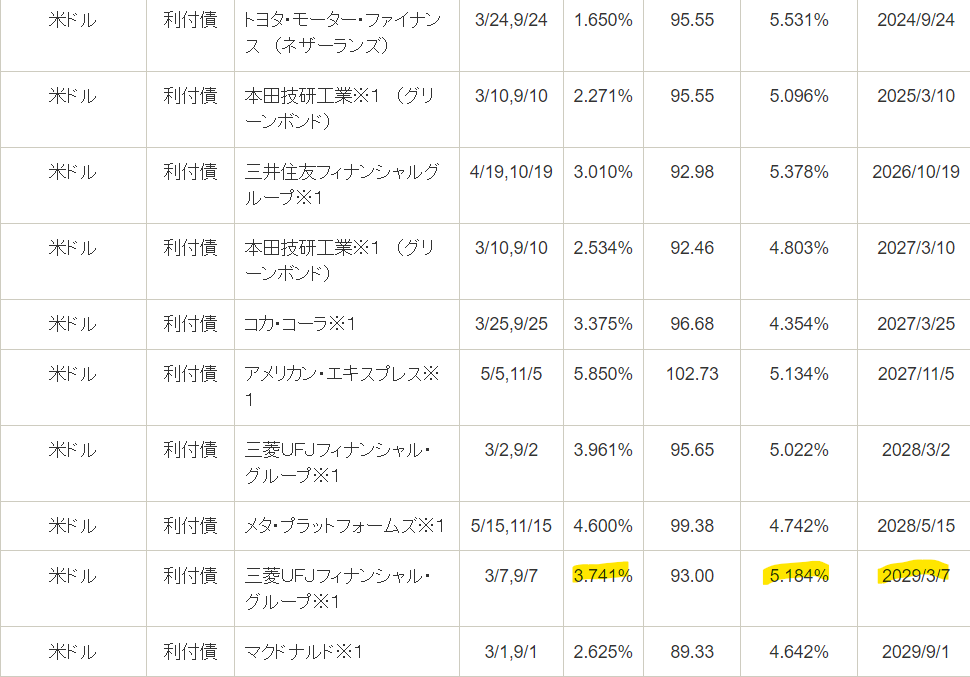This screenshot has height=677, width=970.
Task: Click highlighted maturity date 2029/3/7
Action: [916, 575]
